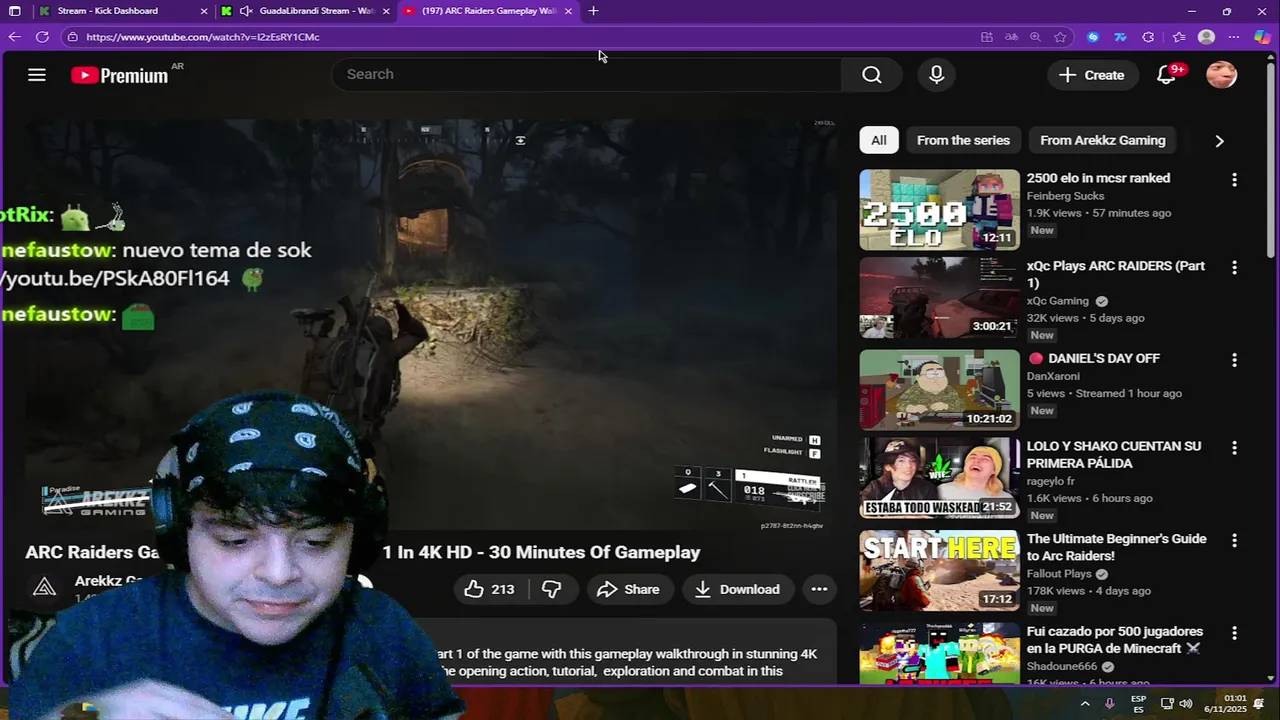Image resolution: width=1280 pixels, height=720 pixels.
Task: Open the notifications bell
Action: [x=1166, y=75]
